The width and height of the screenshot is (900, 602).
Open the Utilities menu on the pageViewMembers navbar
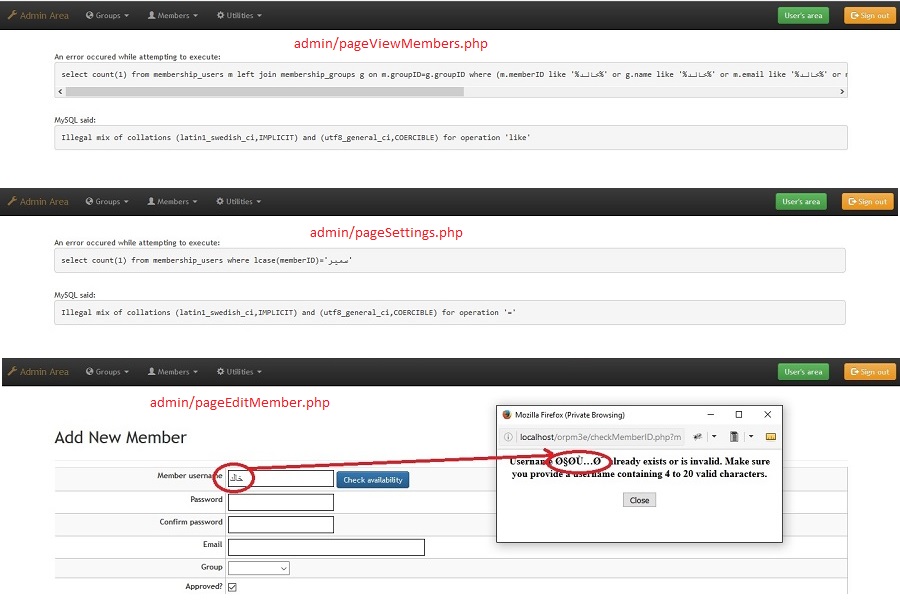click(x=239, y=15)
